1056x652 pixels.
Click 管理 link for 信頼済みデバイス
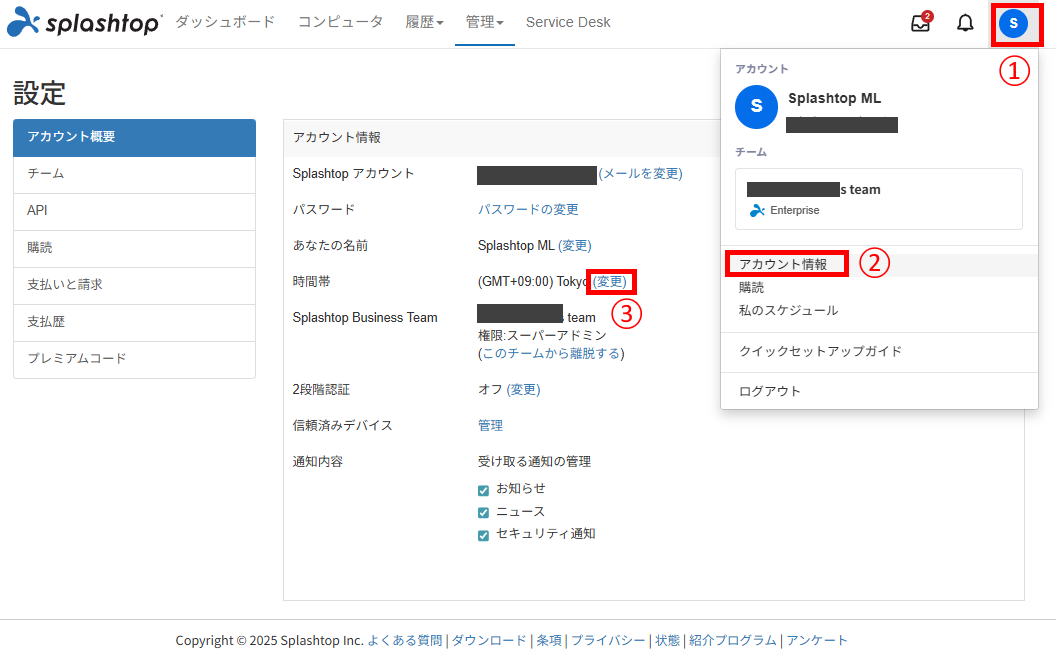click(490, 426)
